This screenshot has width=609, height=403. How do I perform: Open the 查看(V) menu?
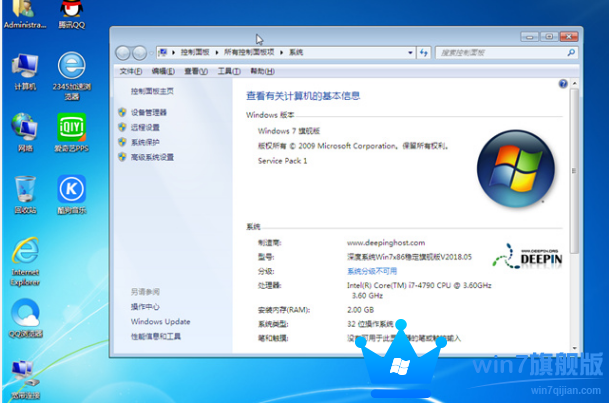click(x=196, y=71)
